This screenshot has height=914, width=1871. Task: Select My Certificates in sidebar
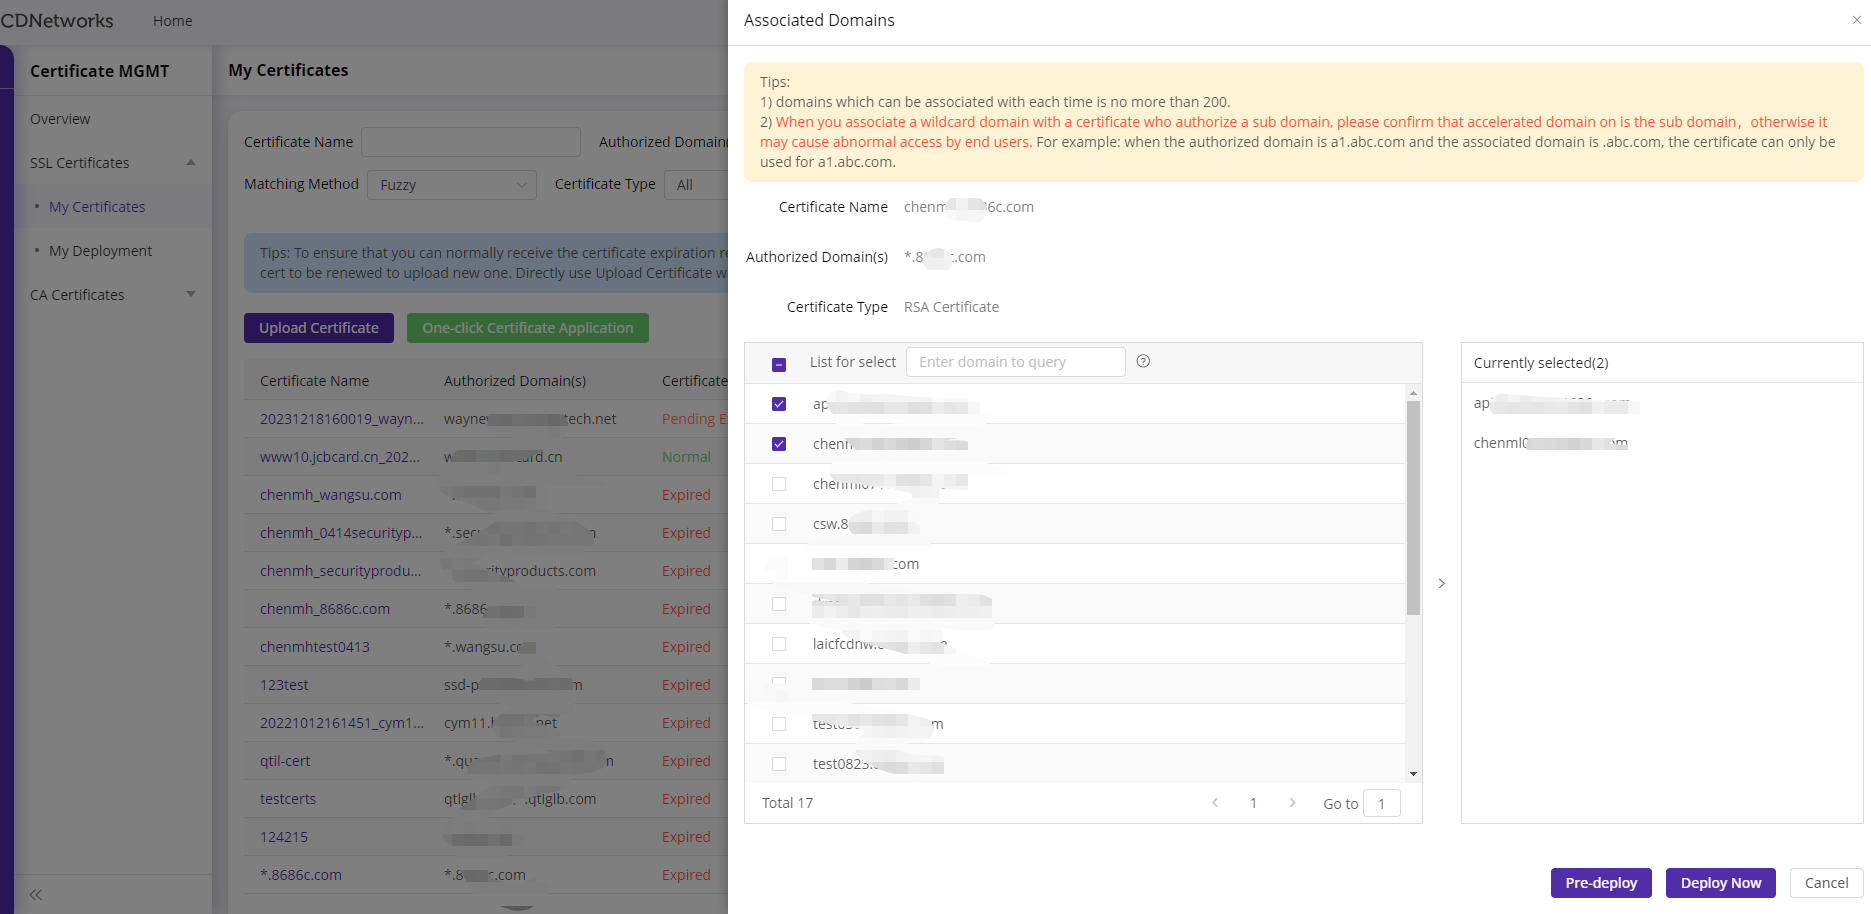[x=97, y=207]
